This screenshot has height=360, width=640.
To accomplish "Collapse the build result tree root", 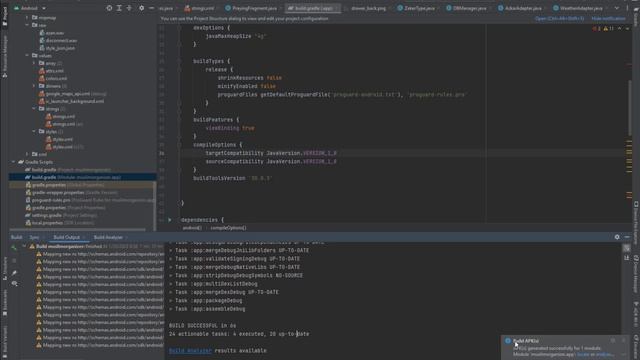I will 24,246.
